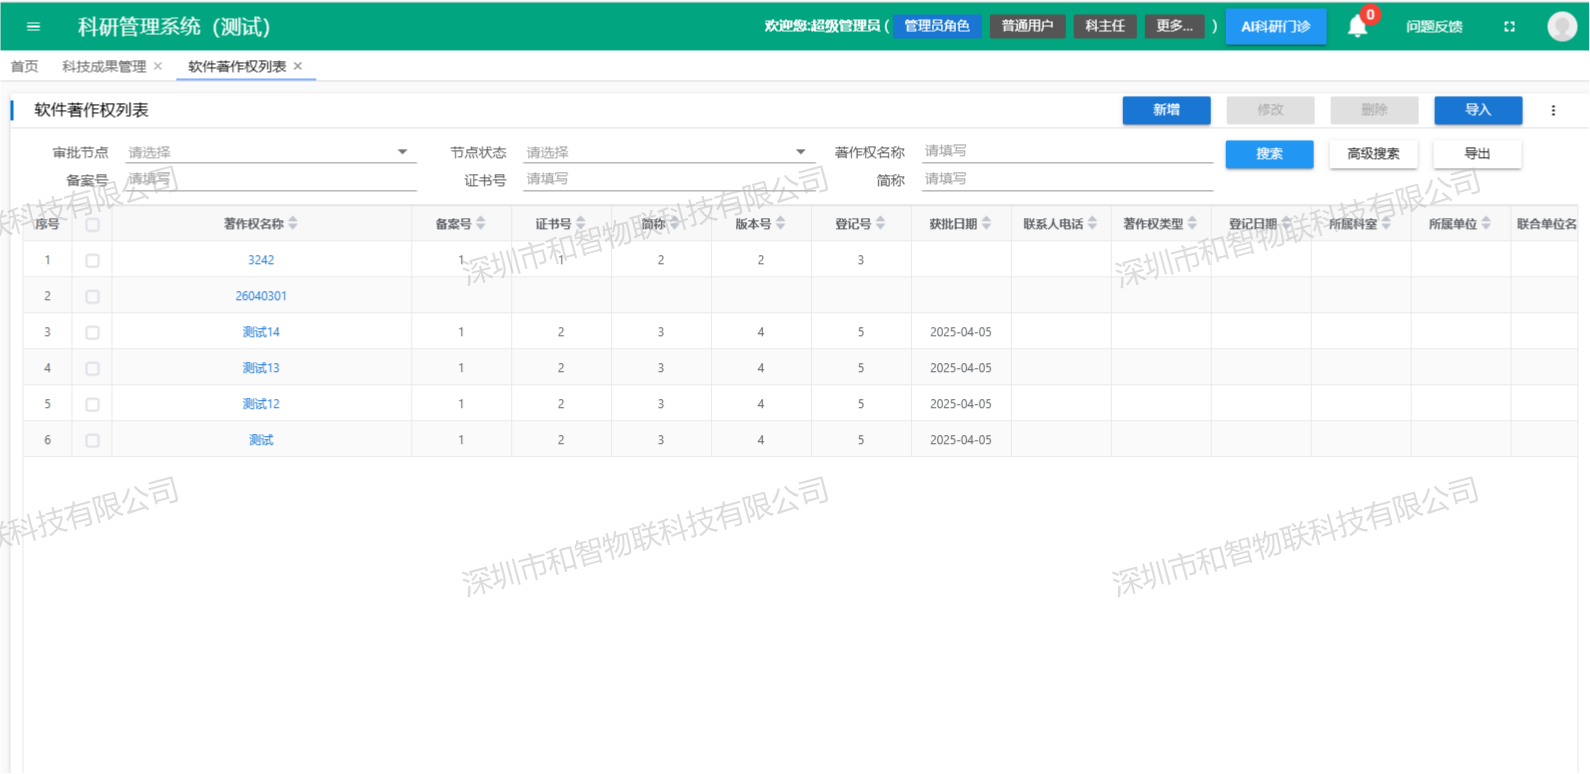The image size is (1590, 774).
Task: Open the notification bell
Action: [1357, 26]
